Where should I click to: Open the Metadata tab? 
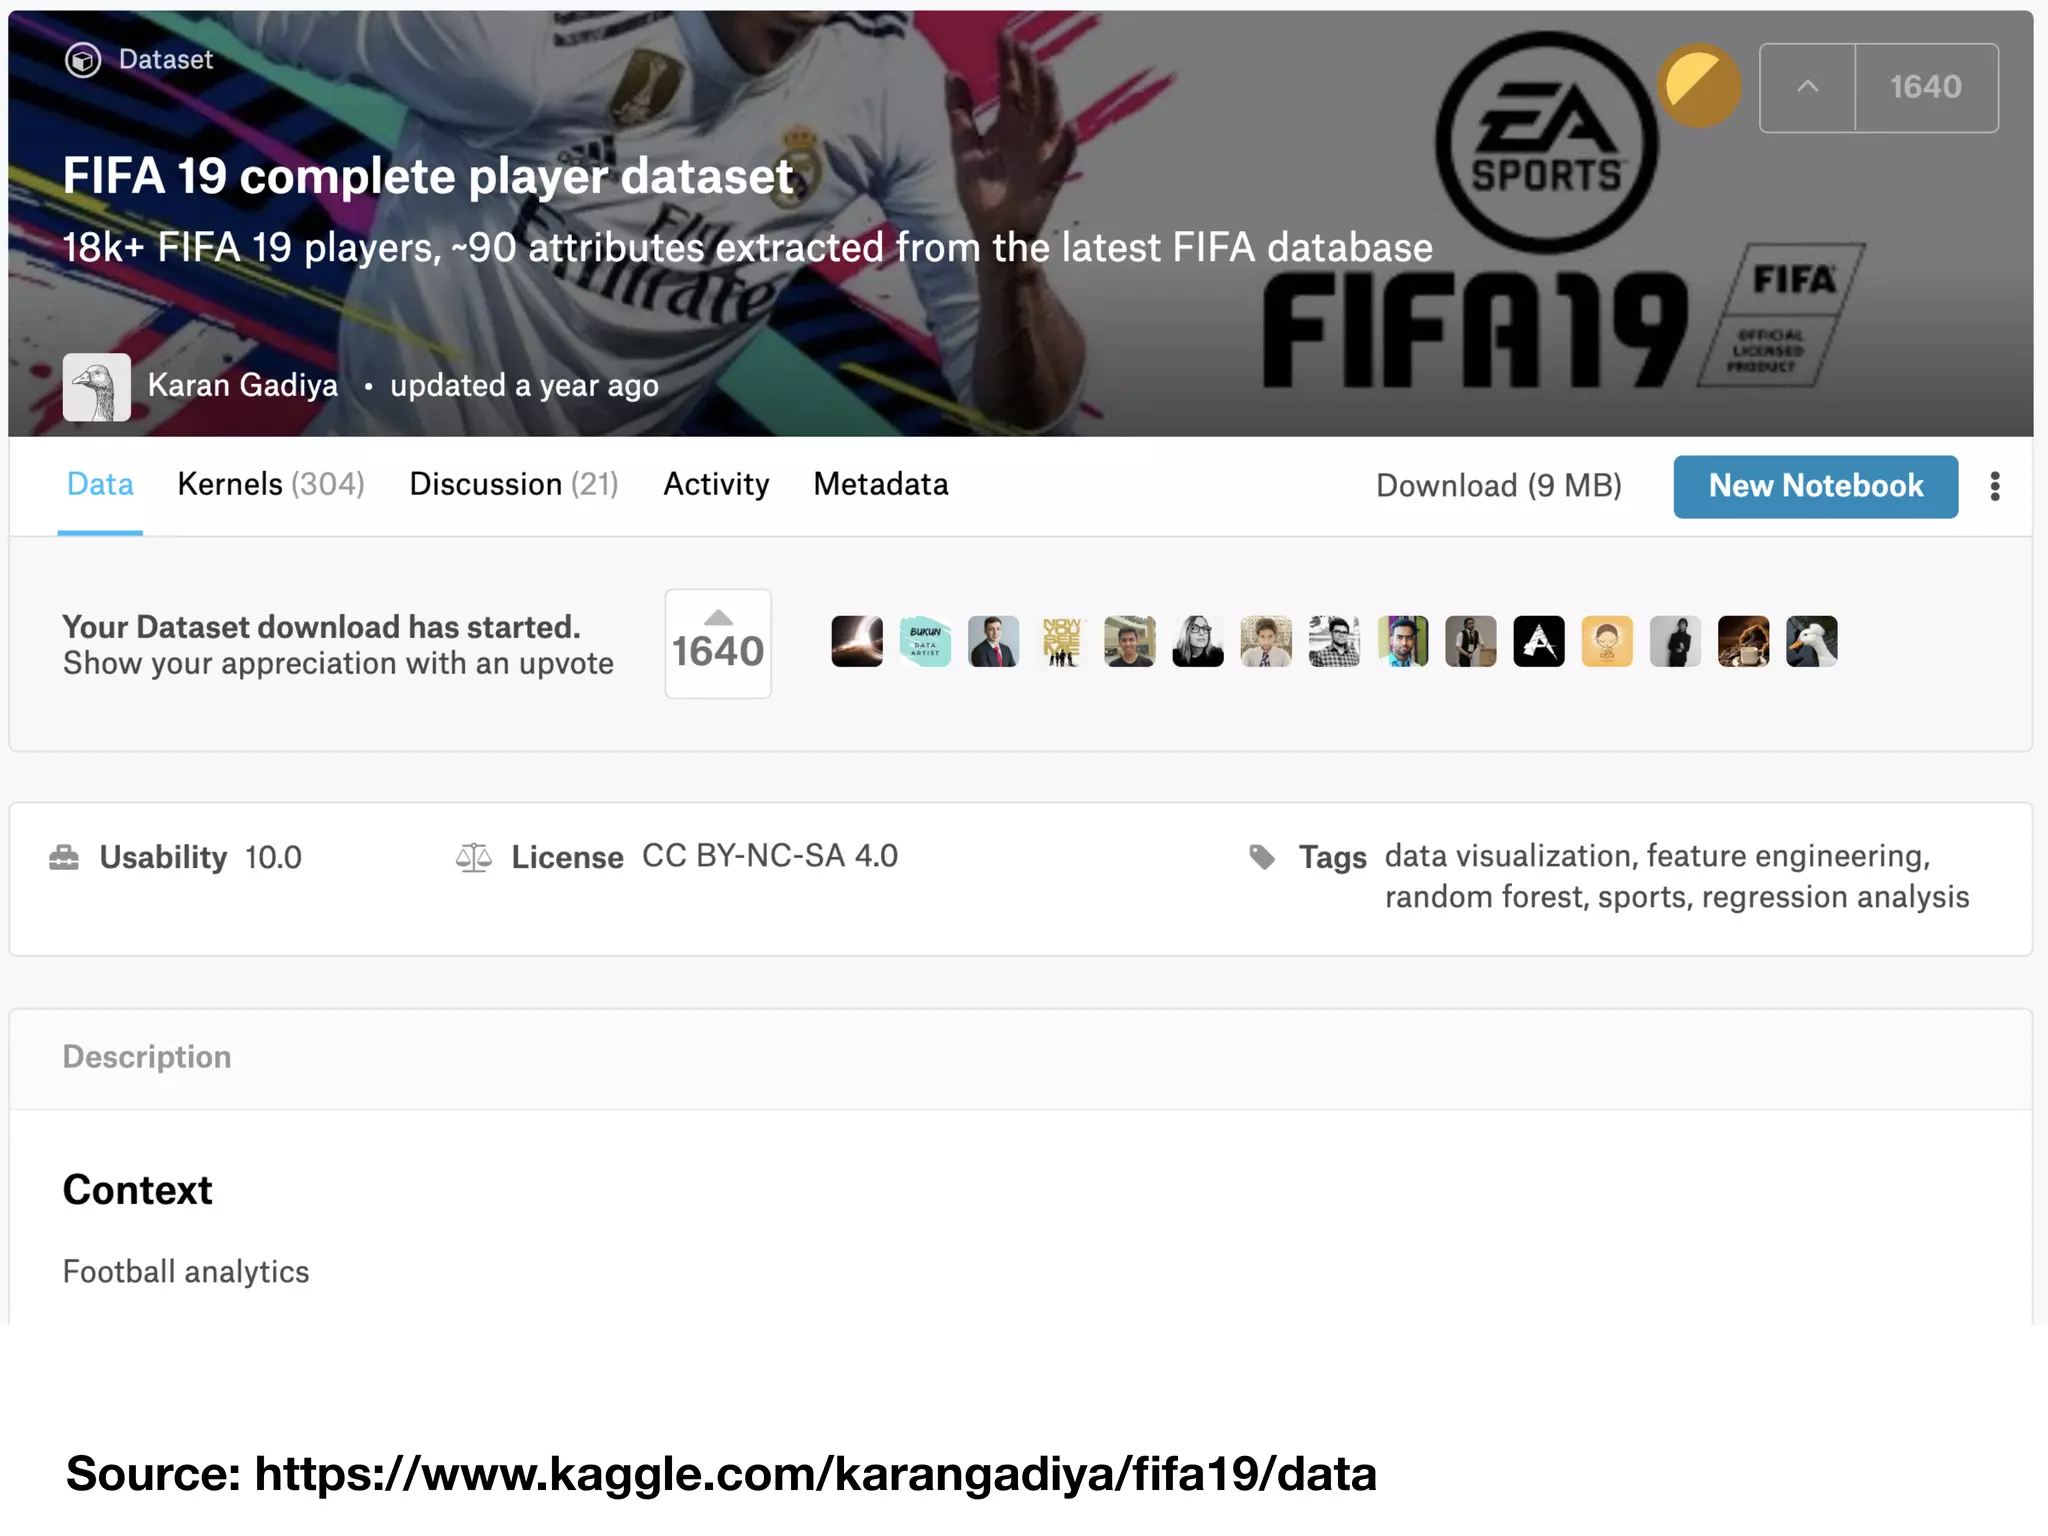881,484
